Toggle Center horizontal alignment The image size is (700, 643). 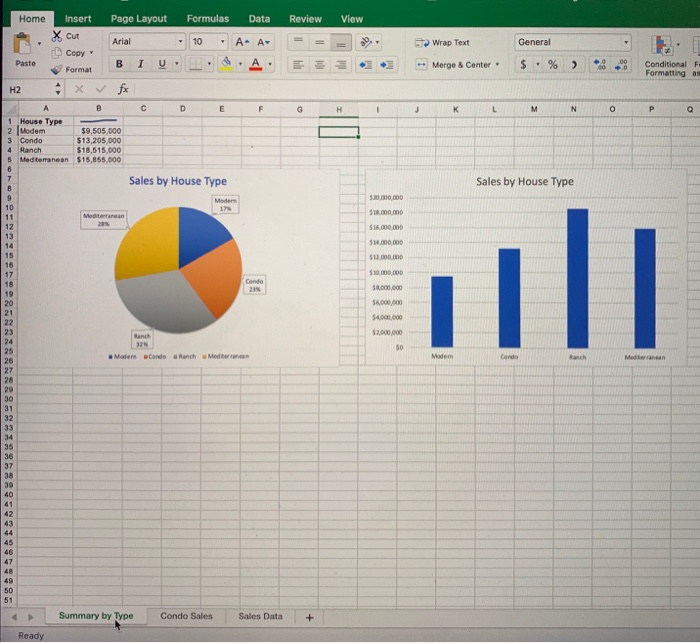pos(320,65)
